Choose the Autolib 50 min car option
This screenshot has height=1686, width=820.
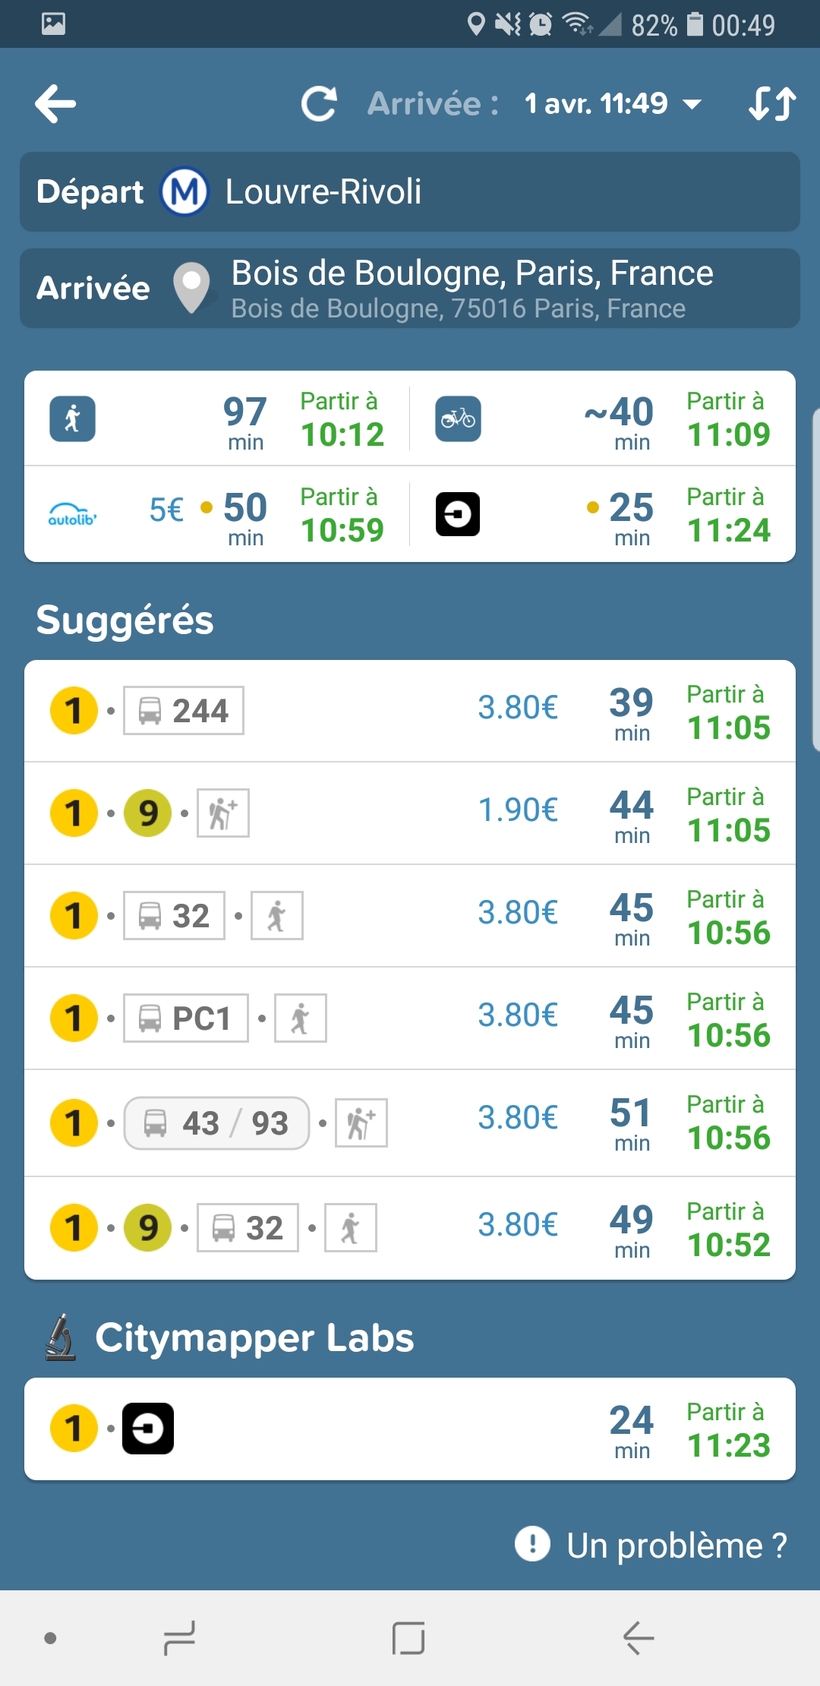217,515
